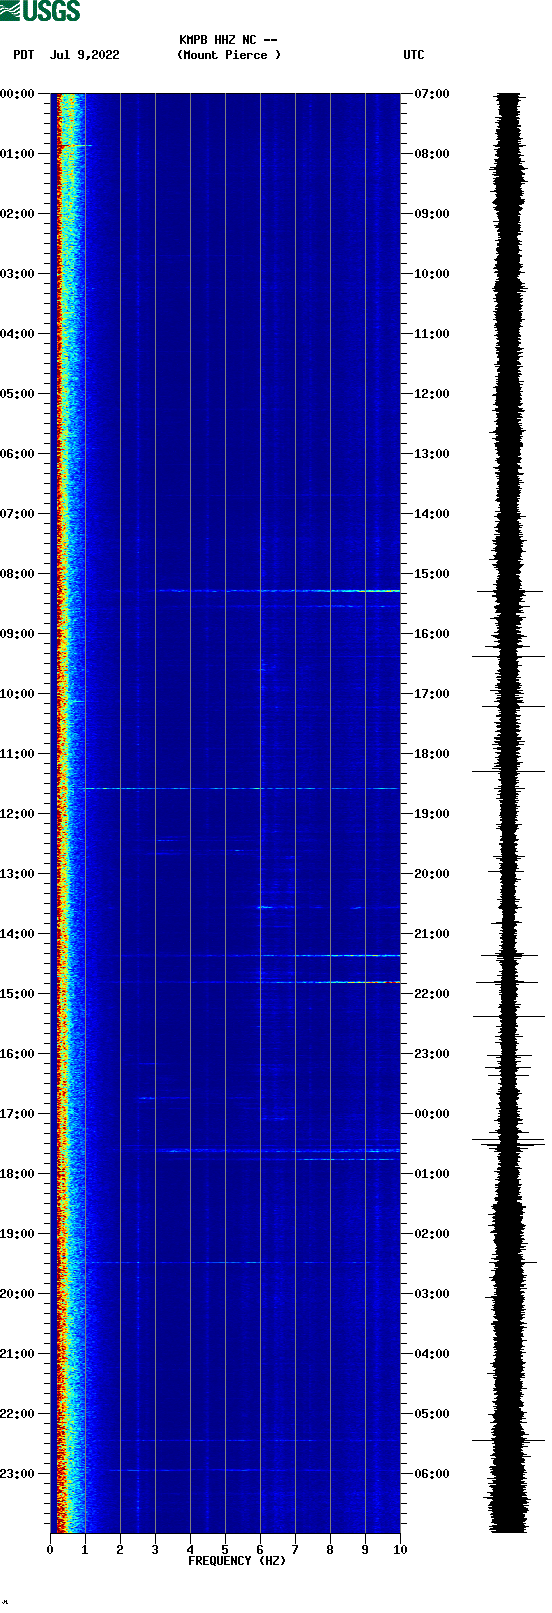Click the Jul 9,2022 date label
Image resolution: width=552 pixels, height=1613 pixels.
[x=85, y=55]
